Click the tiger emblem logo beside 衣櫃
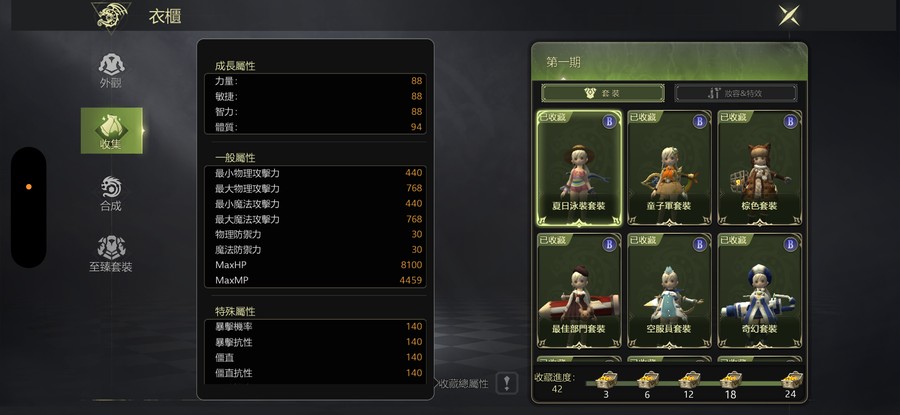 pos(111,16)
